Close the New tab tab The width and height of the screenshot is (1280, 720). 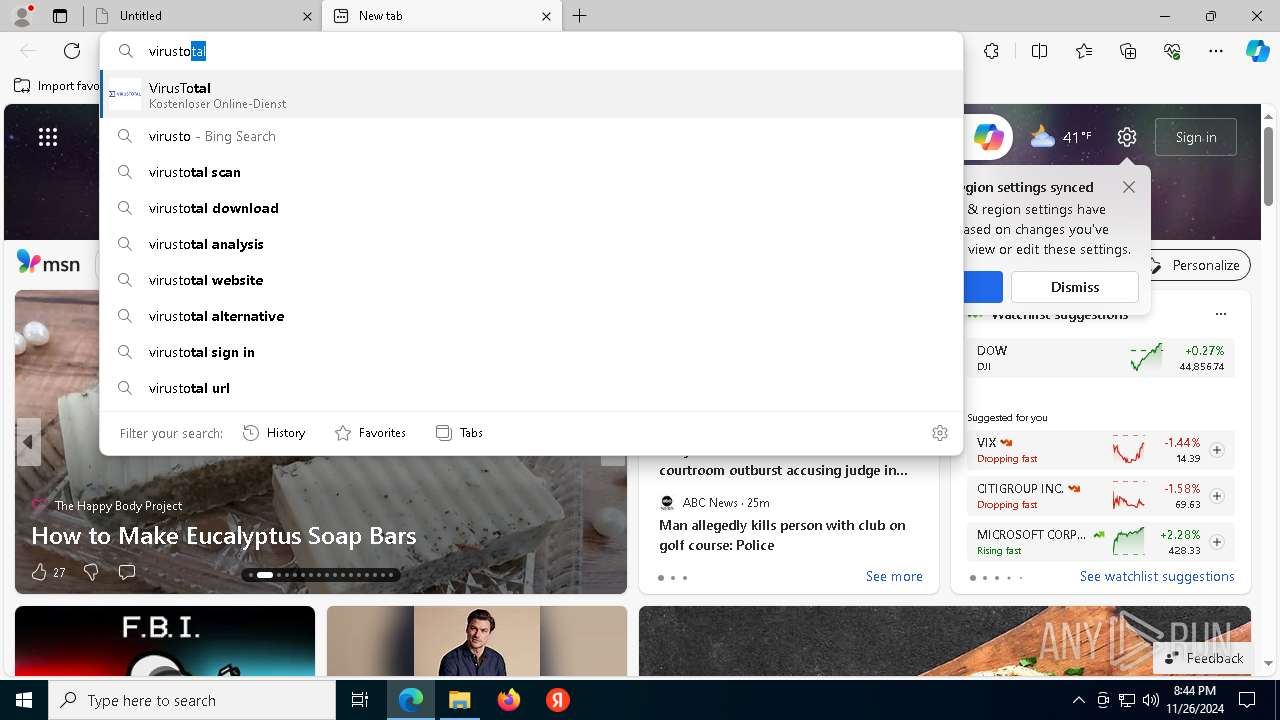click(x=547, y=16)
